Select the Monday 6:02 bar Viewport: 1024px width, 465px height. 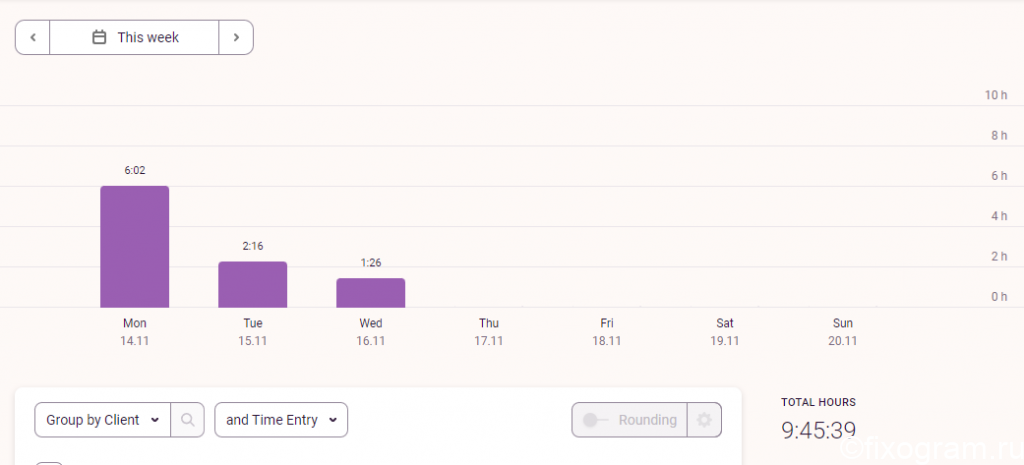pos(135,247)
